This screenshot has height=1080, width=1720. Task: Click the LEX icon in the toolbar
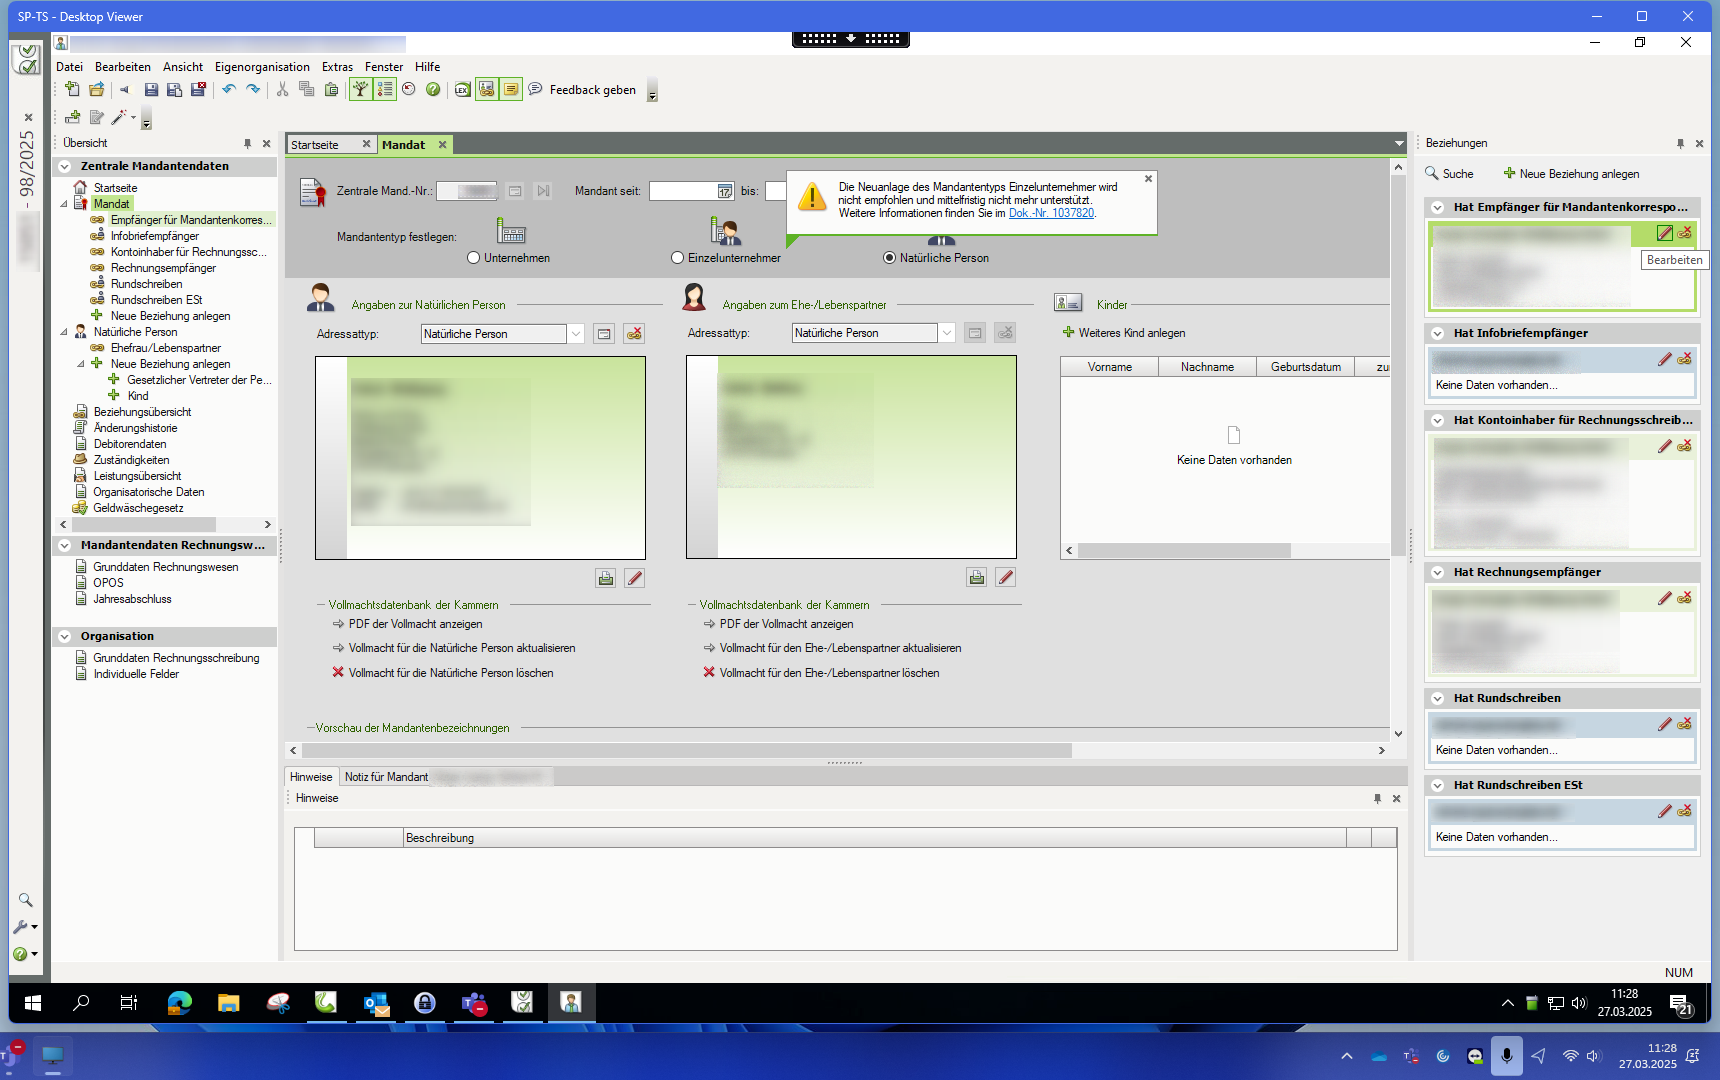[x=462, y=90]
